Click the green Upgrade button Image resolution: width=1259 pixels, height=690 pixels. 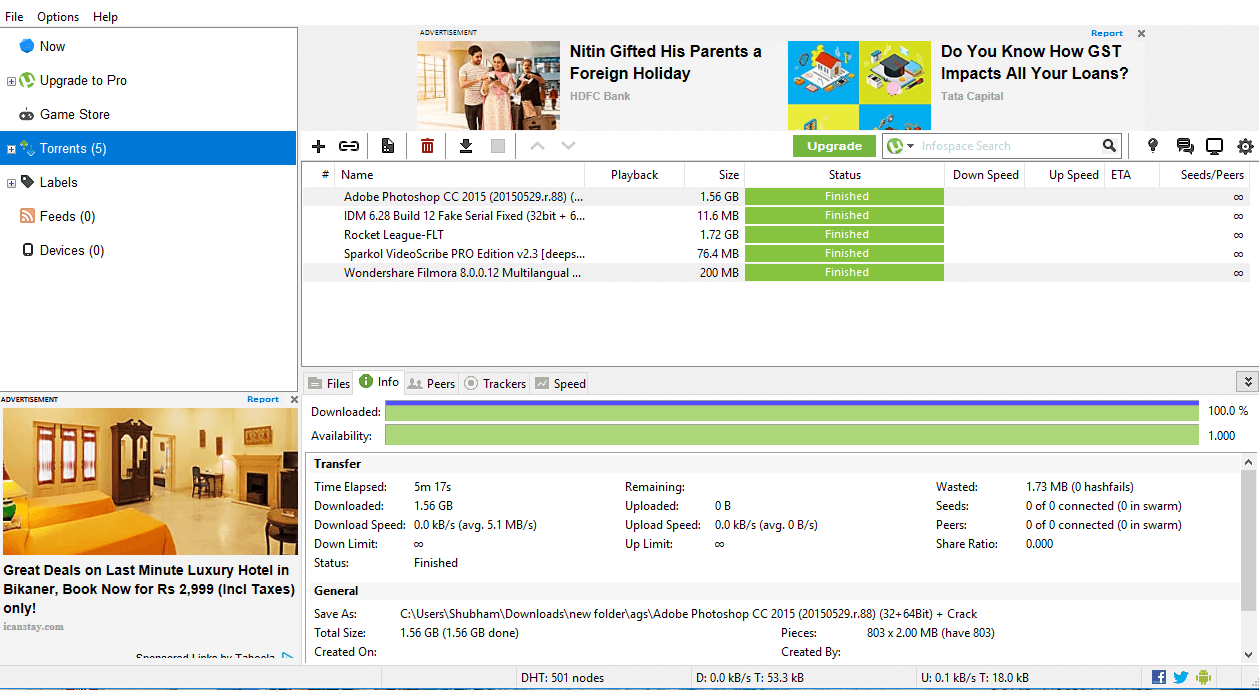(x=834, y=146)
